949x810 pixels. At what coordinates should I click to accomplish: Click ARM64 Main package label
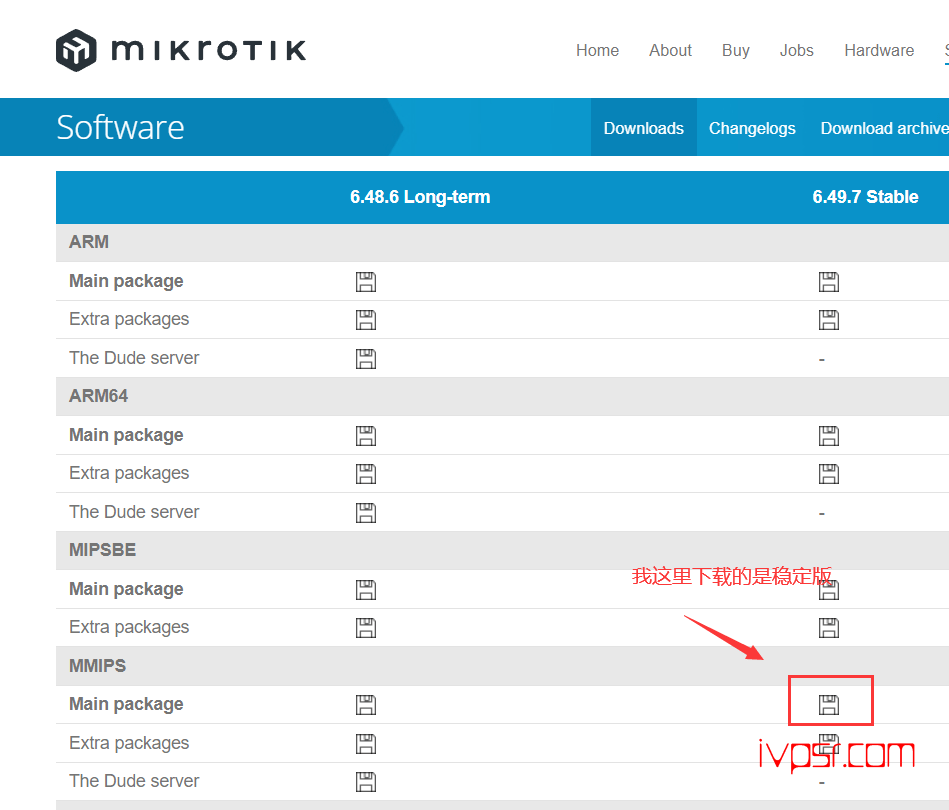126,435
